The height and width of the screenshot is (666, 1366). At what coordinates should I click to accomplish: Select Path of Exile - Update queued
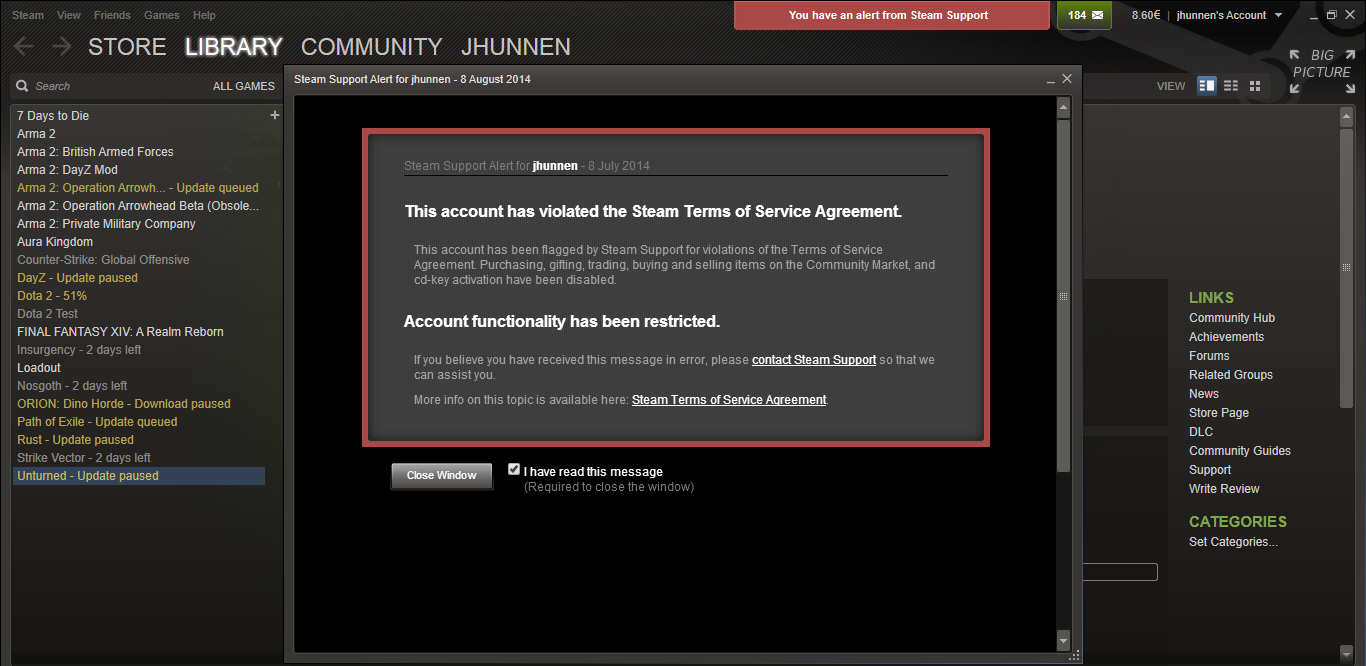(x=138, y=422)
